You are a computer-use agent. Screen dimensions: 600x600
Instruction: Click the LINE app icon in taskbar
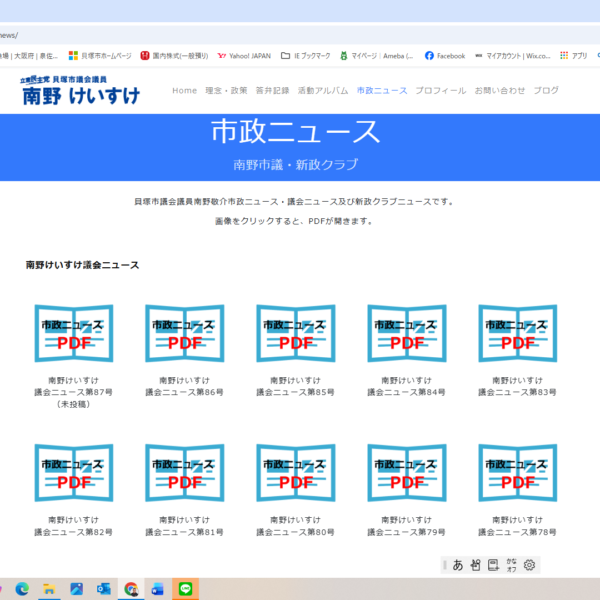[187, 589]
